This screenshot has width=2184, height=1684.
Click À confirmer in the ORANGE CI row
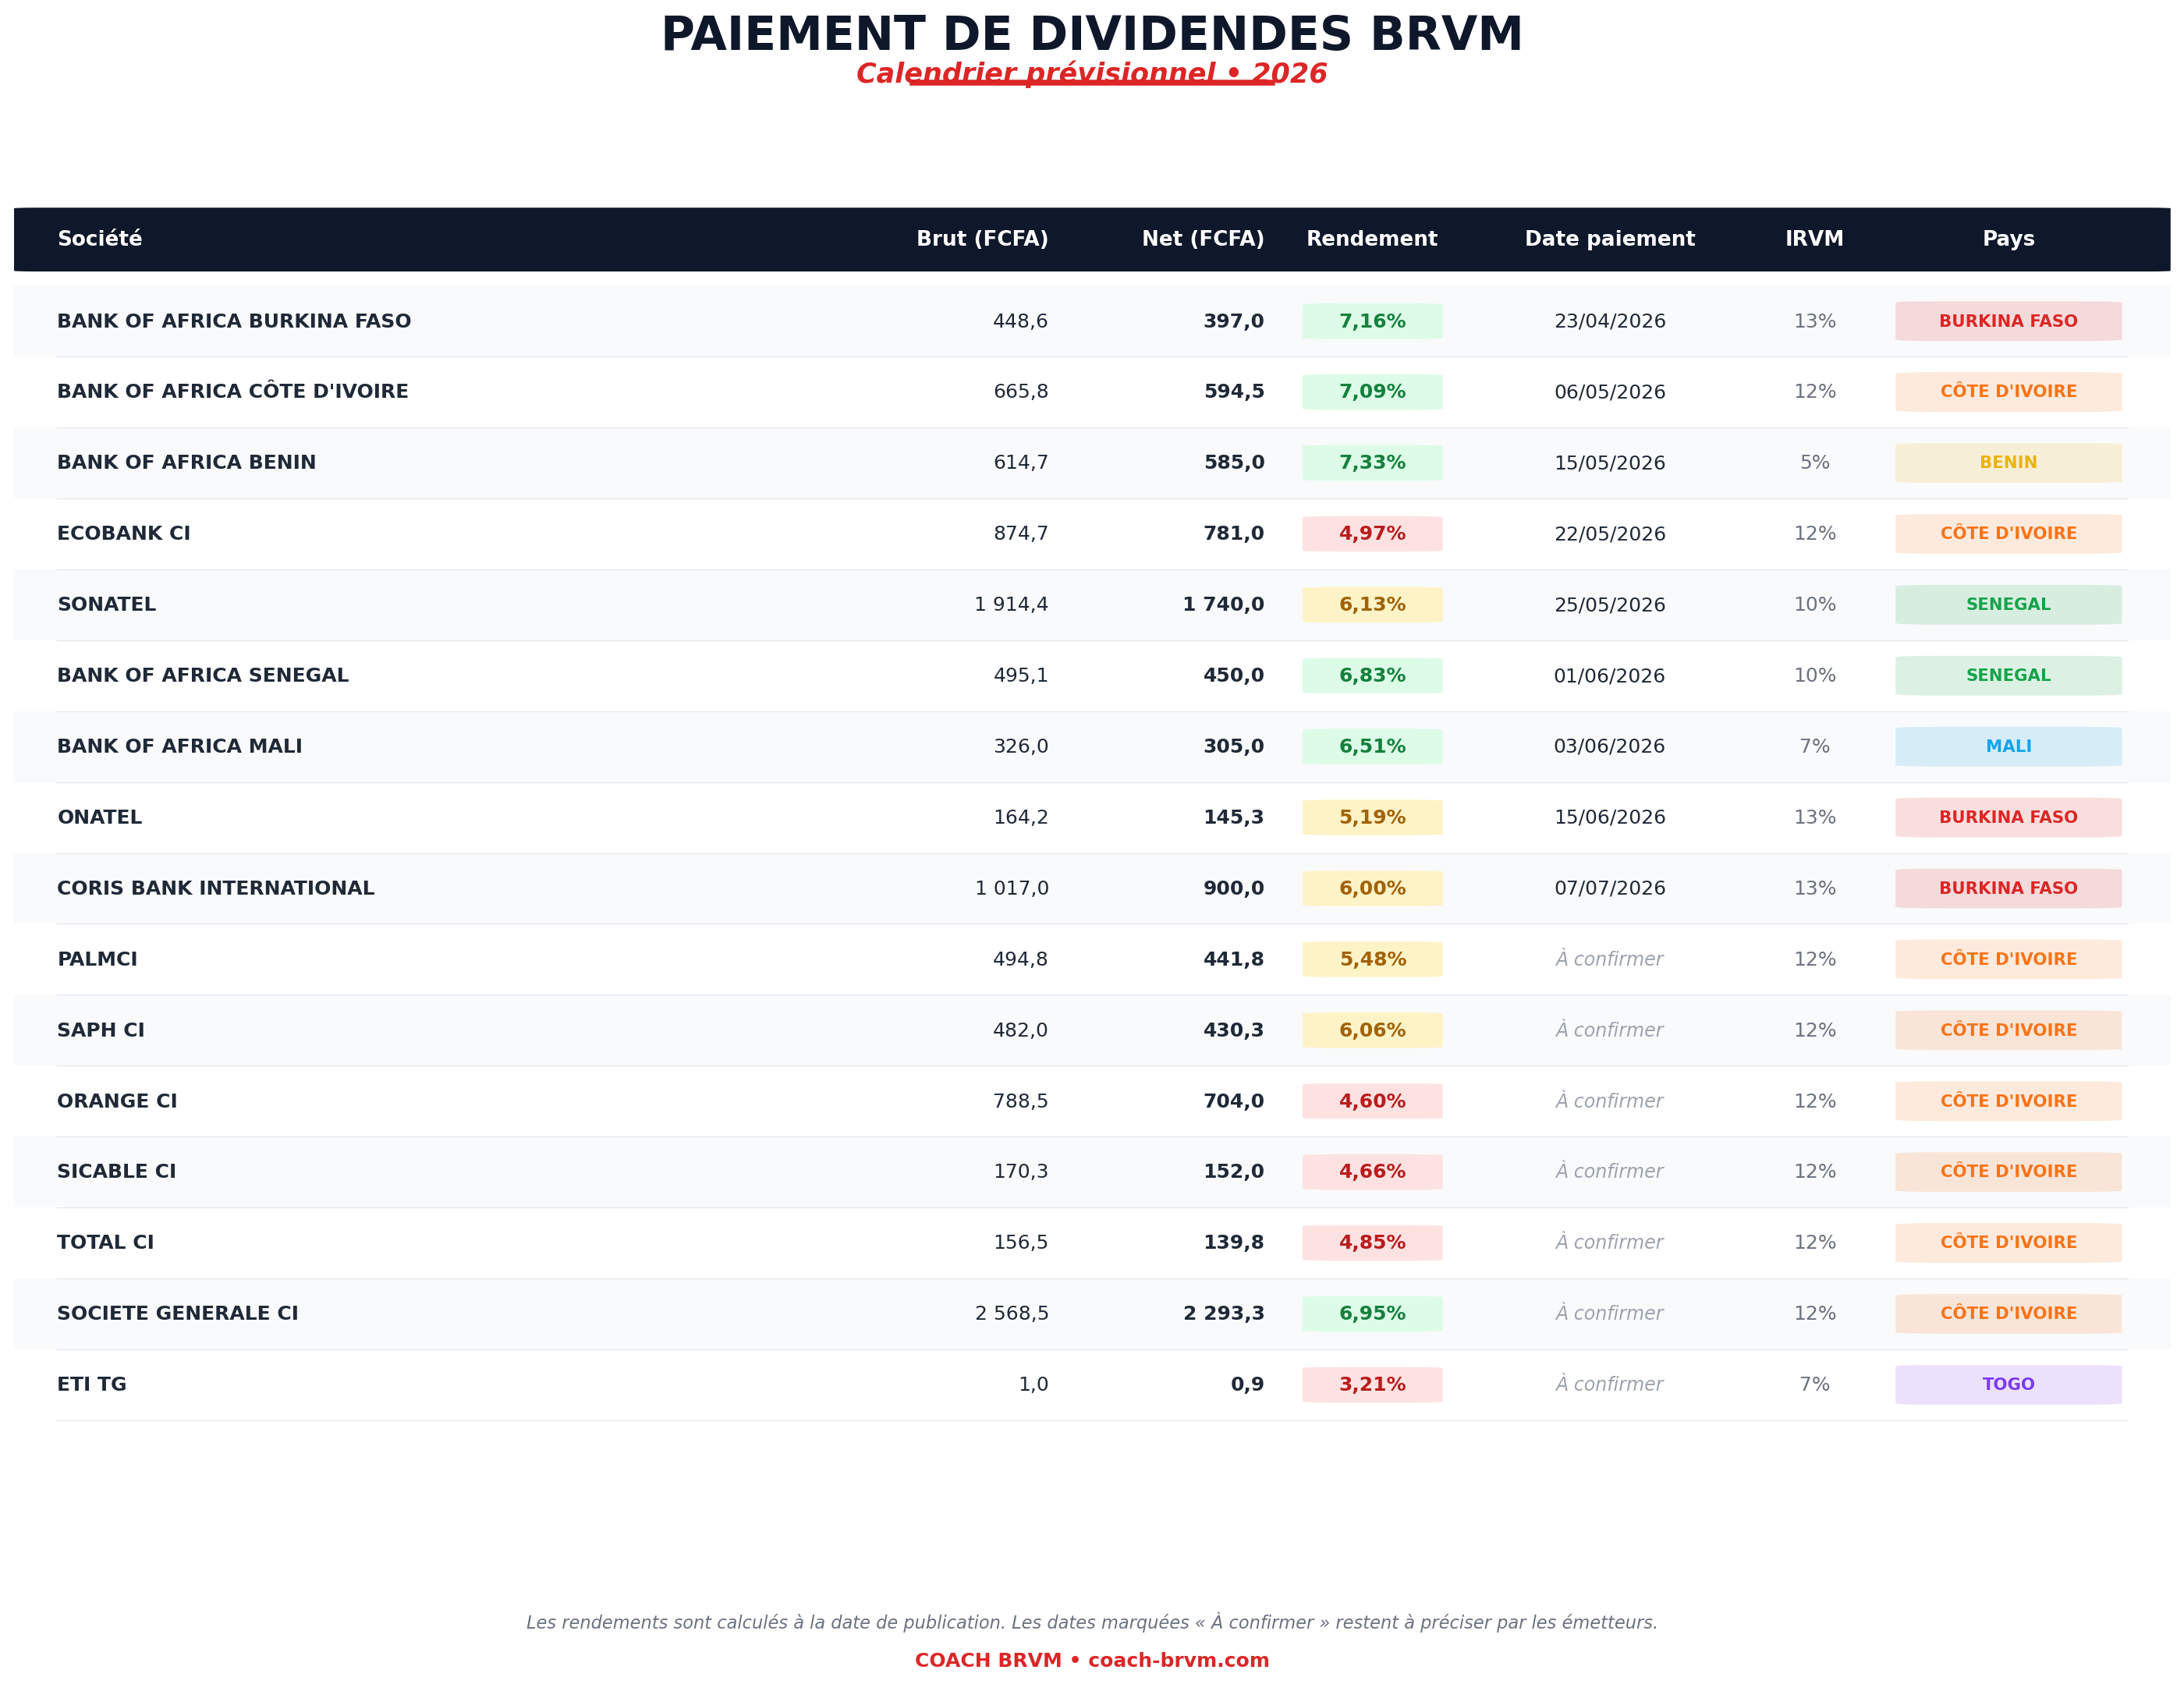1610,1101
